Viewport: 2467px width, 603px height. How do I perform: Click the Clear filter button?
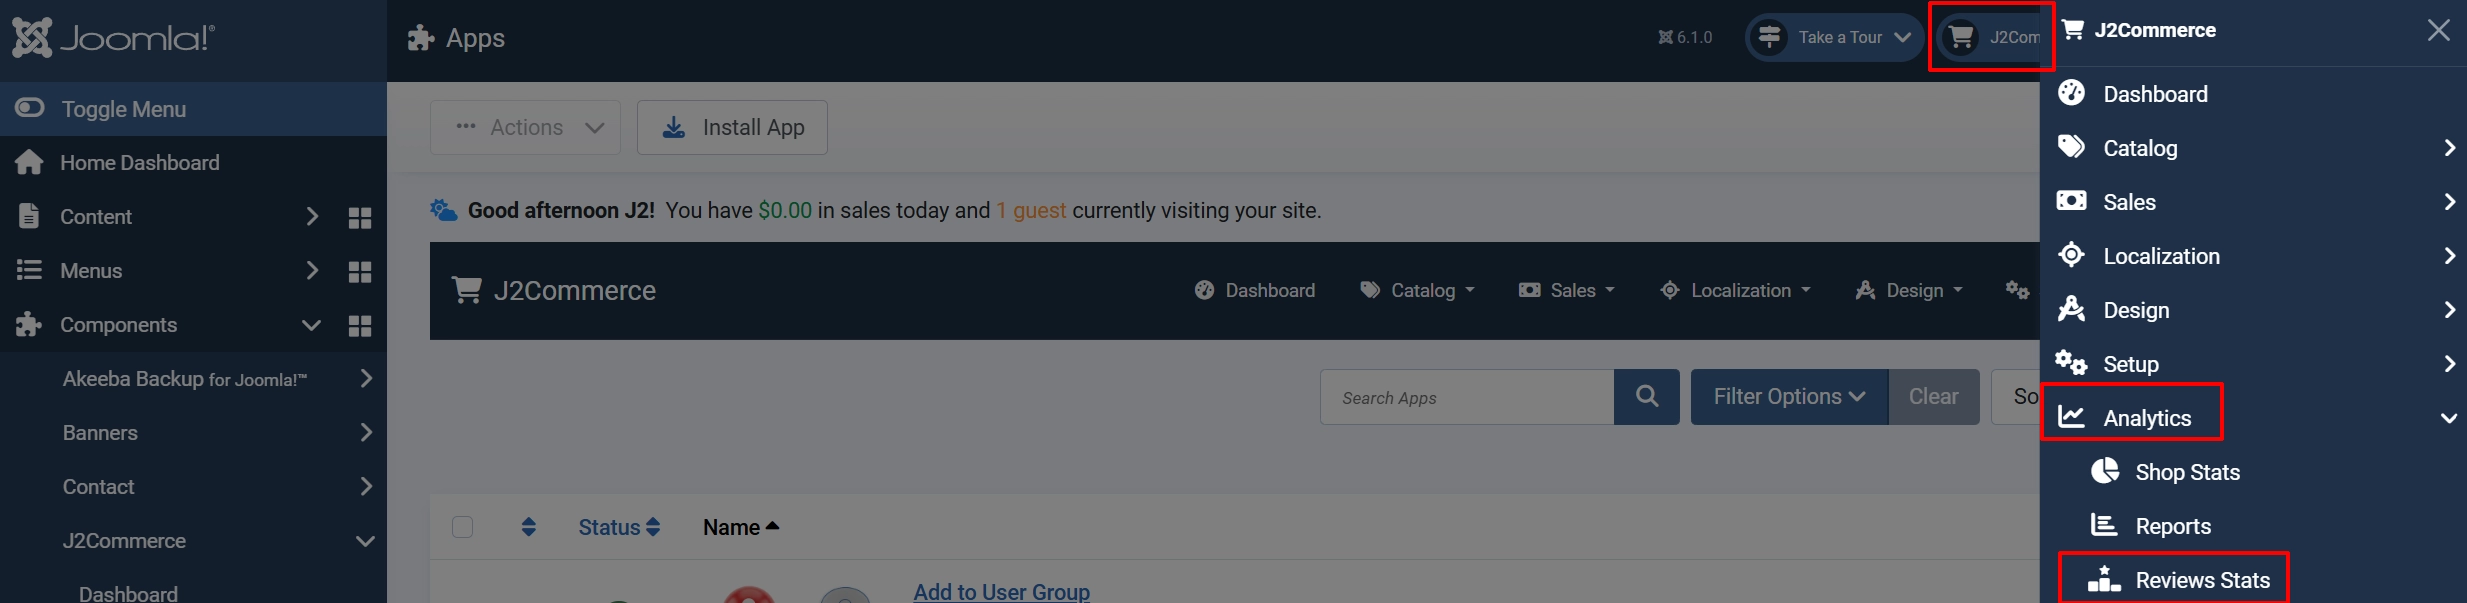click(x=1933, y=397)
